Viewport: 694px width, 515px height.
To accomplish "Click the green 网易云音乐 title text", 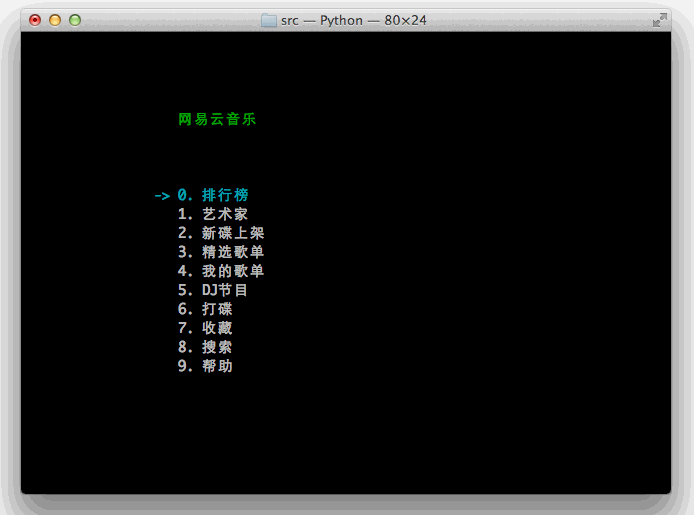I will pos(217,119).
